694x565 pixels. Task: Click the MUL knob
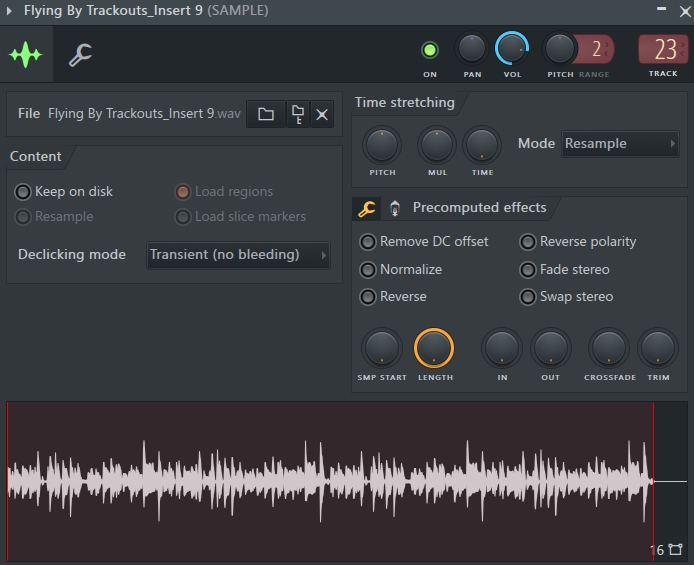(437, 146)
